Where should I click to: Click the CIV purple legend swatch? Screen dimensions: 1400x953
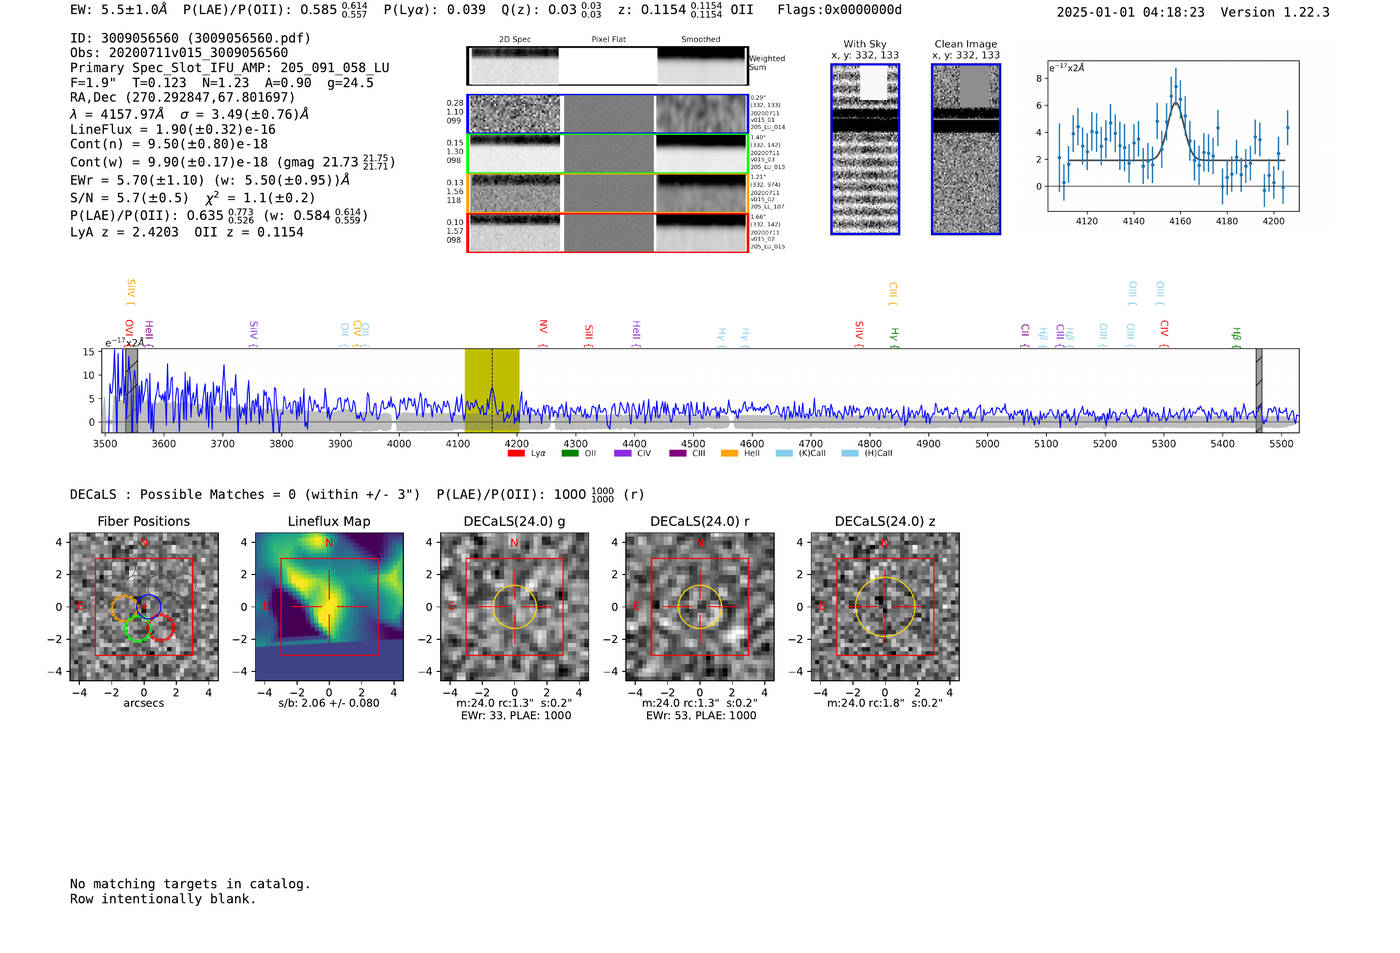click(623, 453)
